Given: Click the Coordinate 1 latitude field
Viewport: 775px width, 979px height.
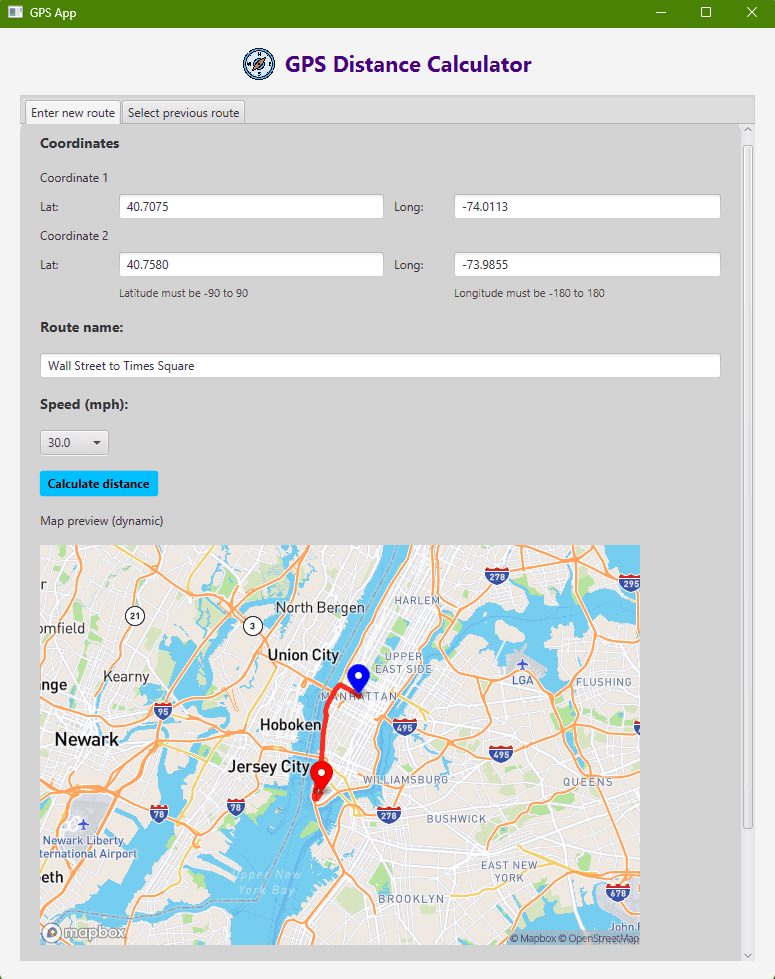Looking at the screenshot, I should coord(251,207).
